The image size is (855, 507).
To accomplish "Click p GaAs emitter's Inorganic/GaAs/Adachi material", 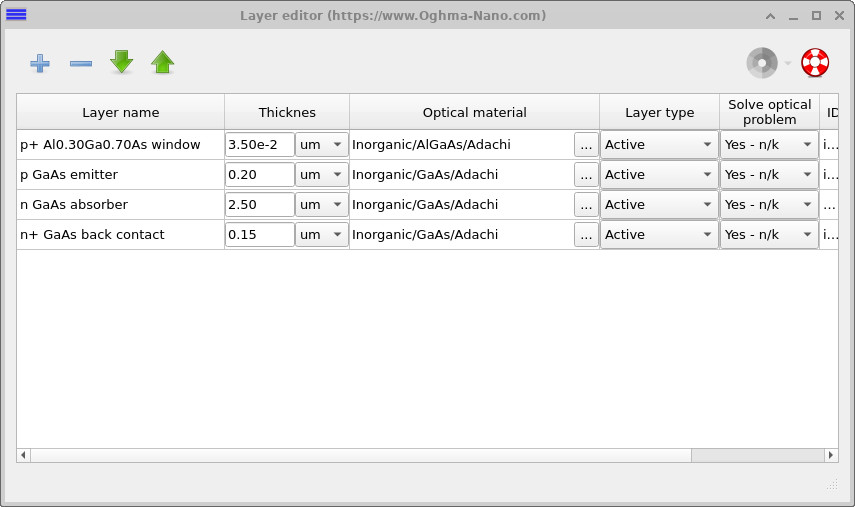I will 425,174.
